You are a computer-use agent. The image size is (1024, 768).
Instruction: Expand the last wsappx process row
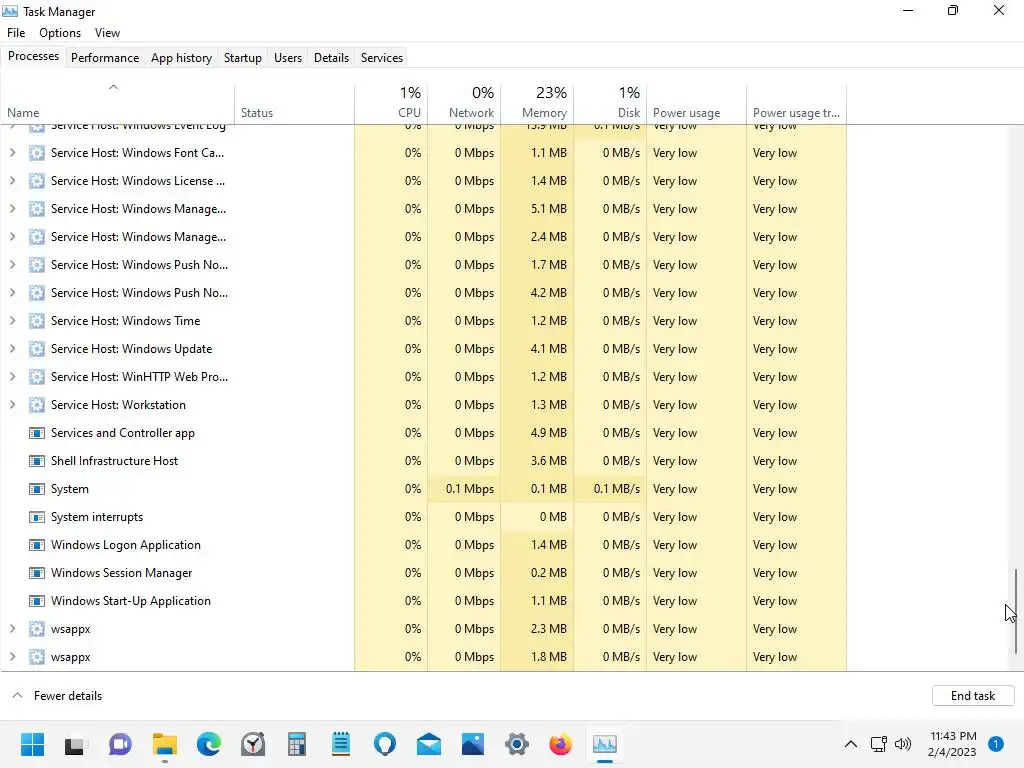point(12,657)
